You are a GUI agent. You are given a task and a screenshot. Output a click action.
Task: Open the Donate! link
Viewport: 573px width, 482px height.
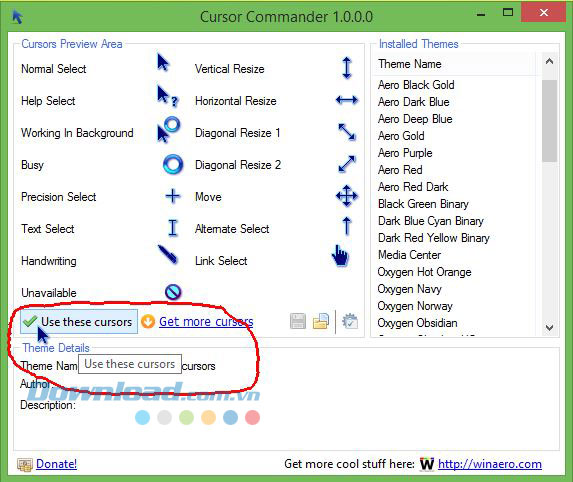[56, 464]
